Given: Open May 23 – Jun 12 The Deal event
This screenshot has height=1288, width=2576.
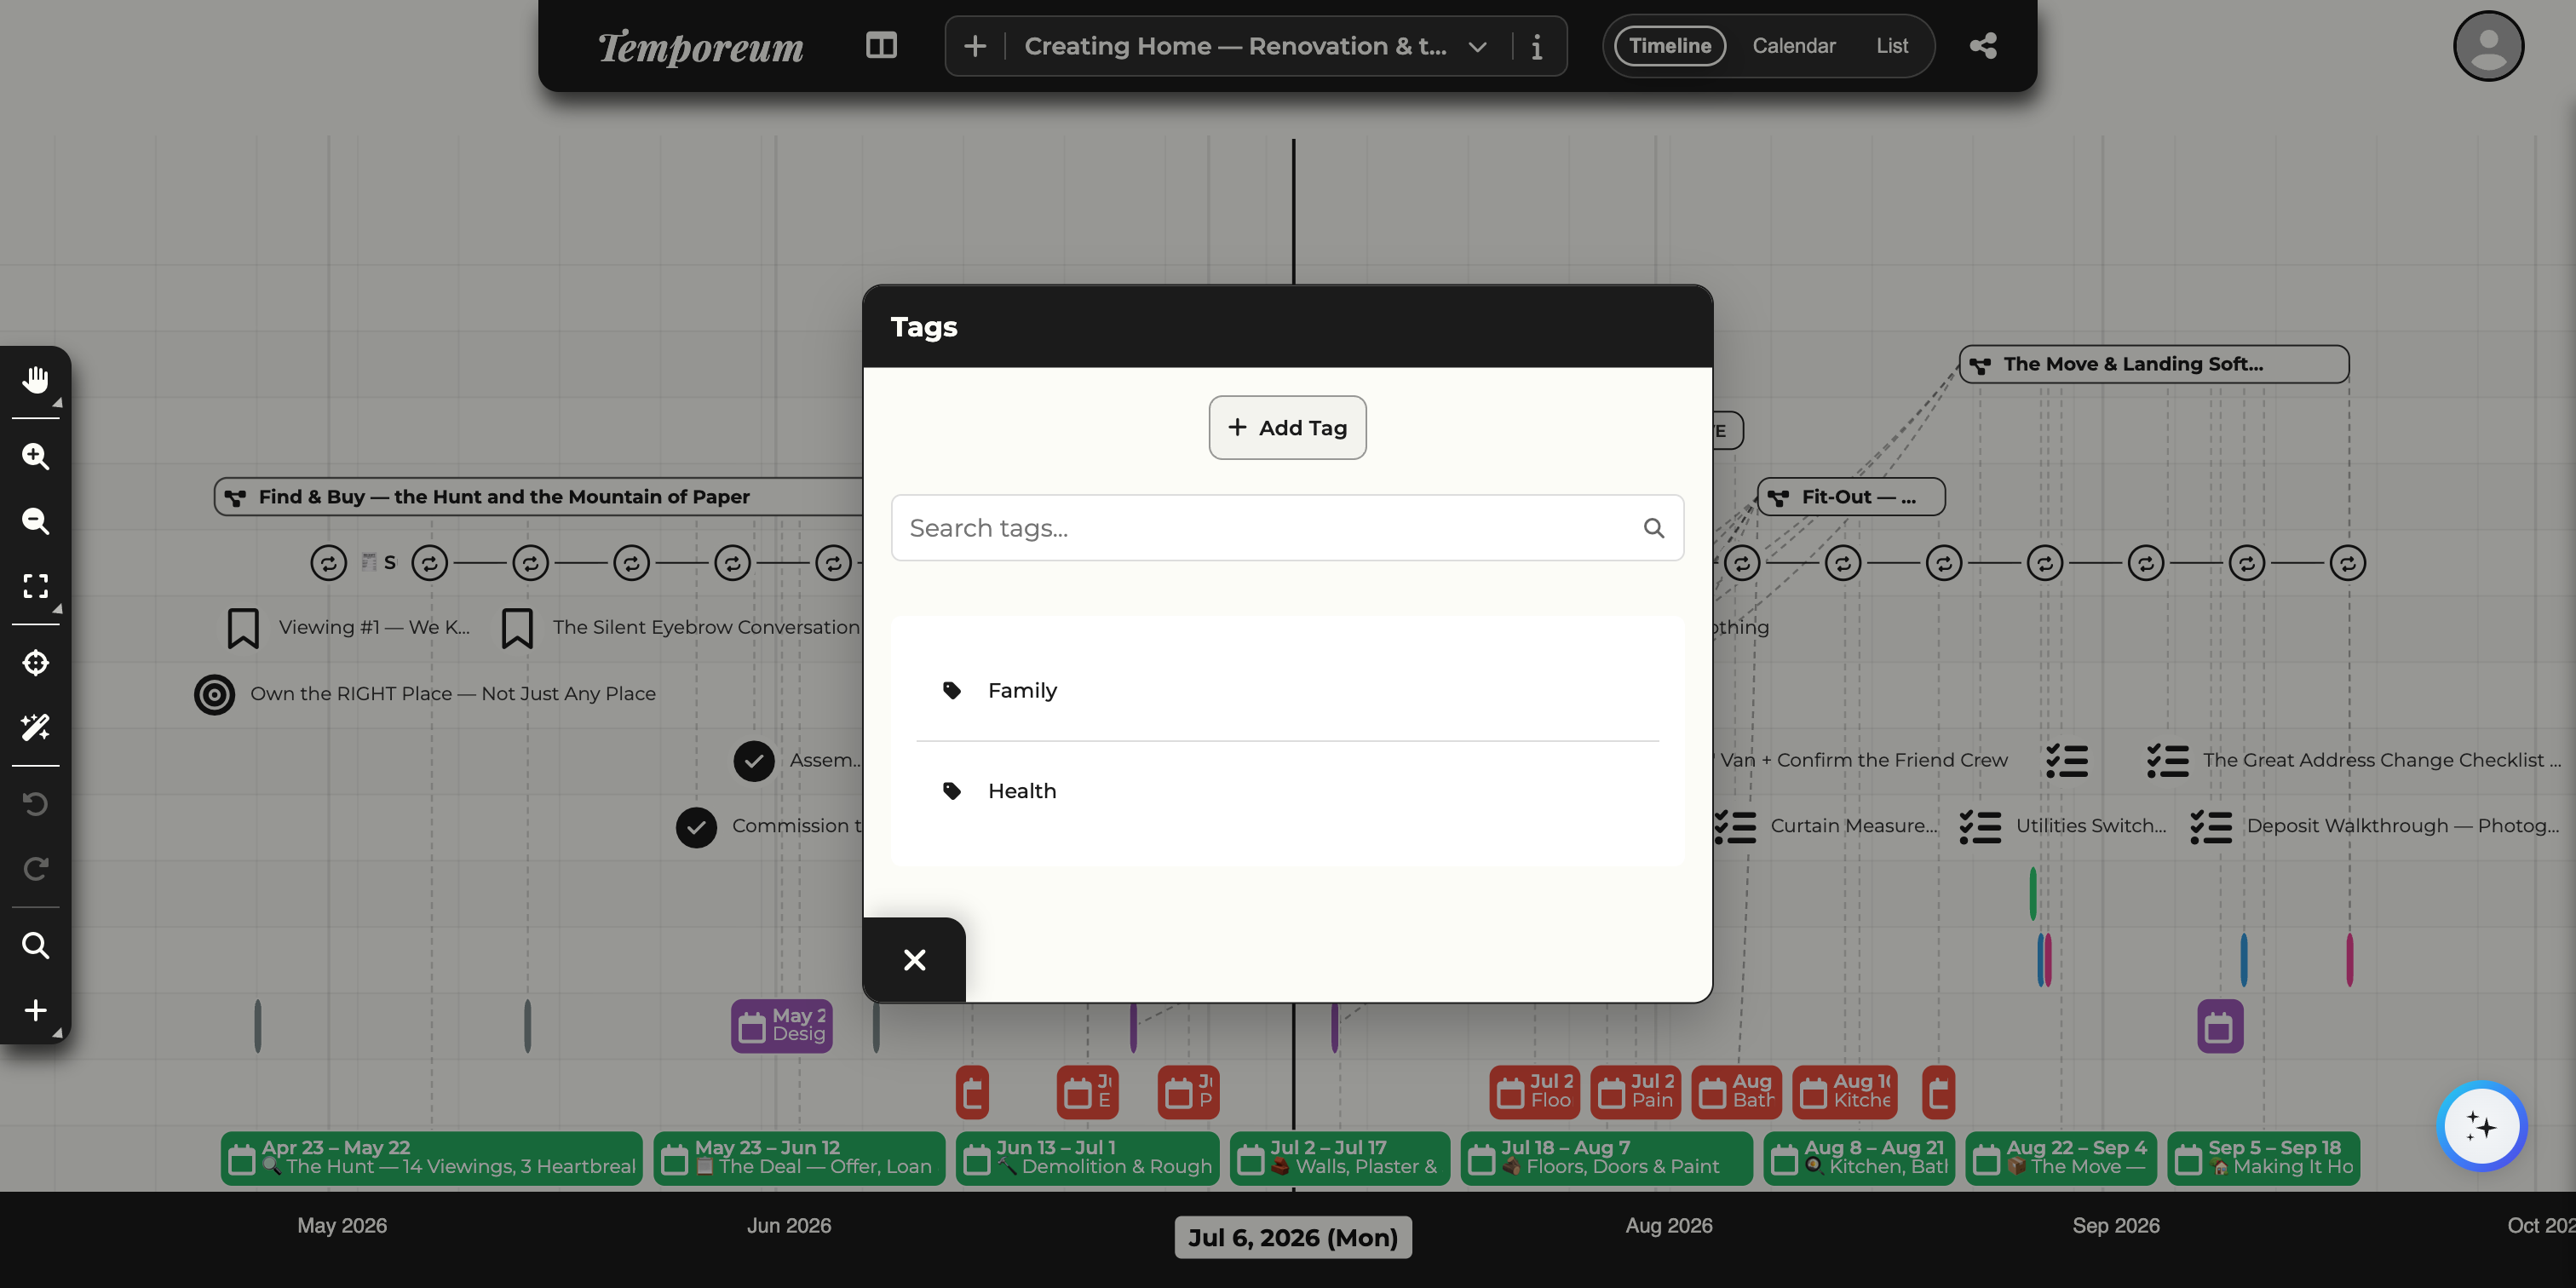Looking at the screenshot, I should 799,1158.
